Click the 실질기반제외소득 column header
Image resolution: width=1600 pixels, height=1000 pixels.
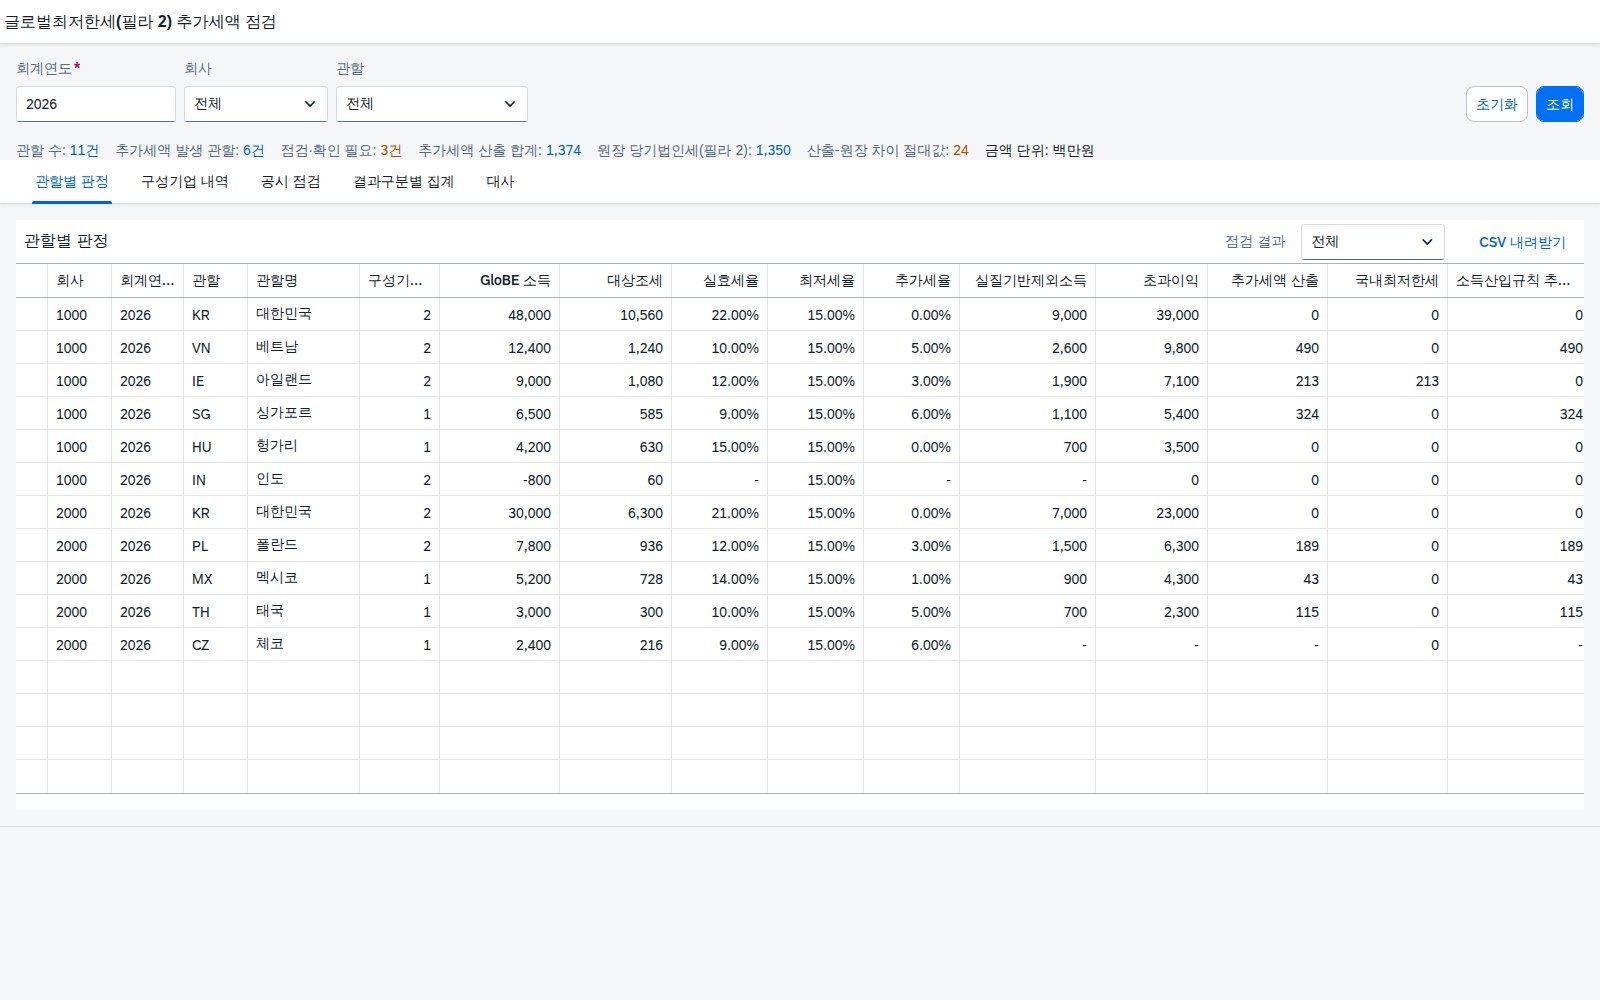pyautogui.click(x=1028, y=281)
